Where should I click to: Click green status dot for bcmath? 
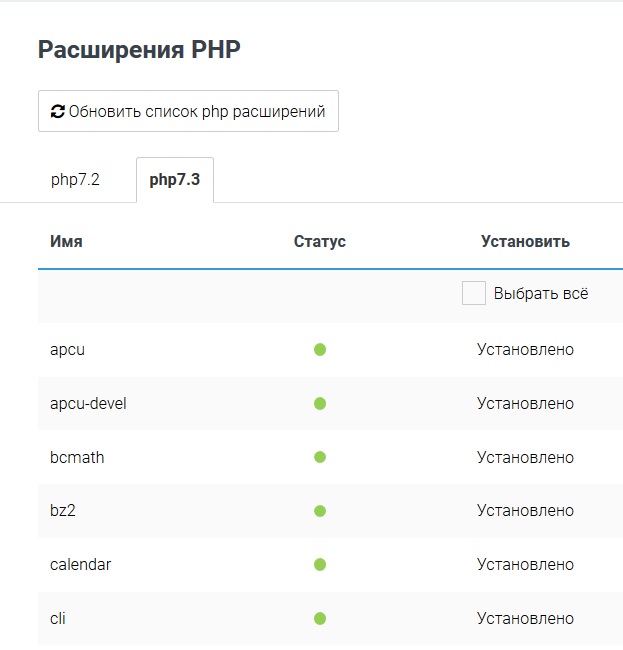click(320, 457)
